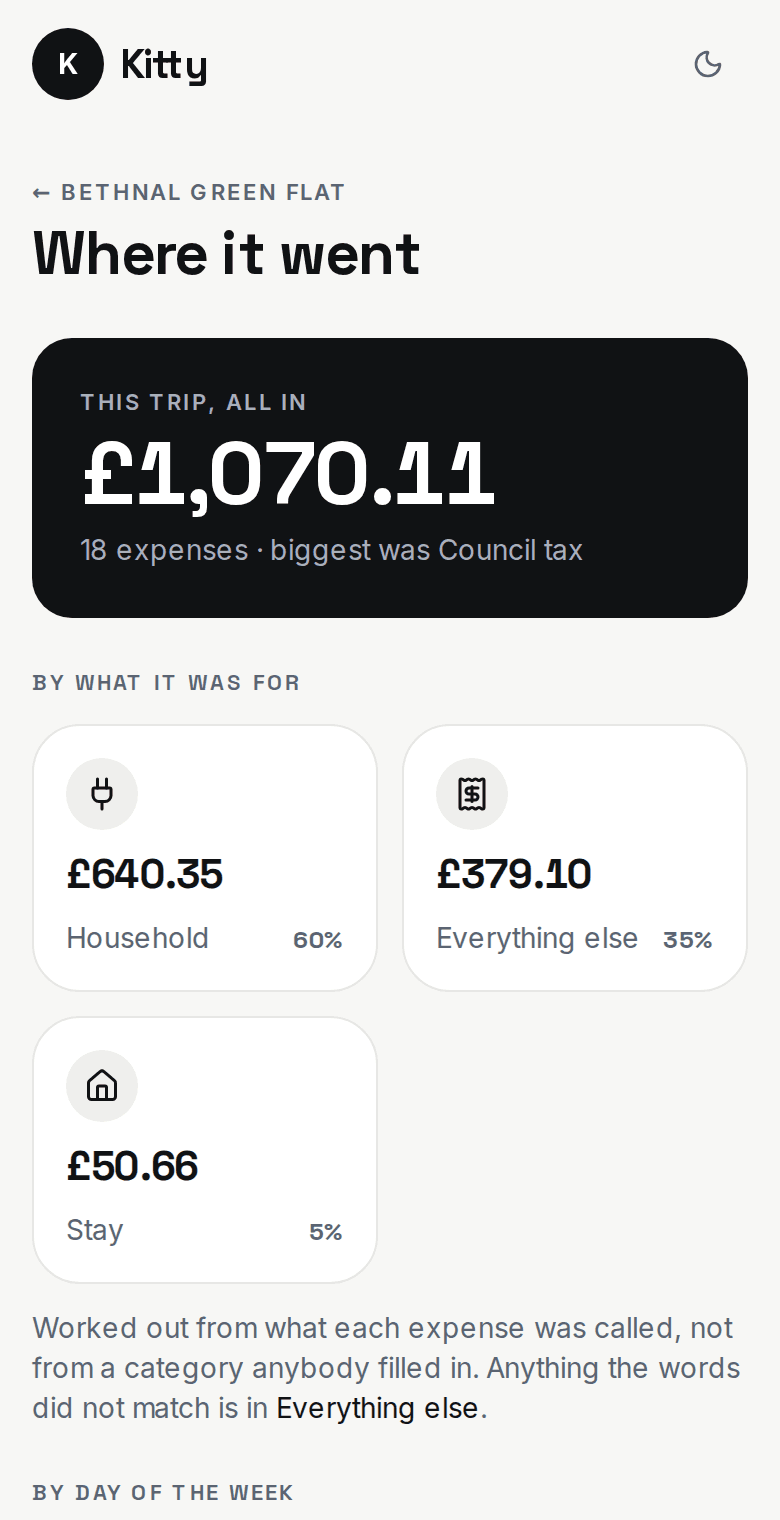Click the highlighted Everything else text
This screenshot has width=780, height=1520.
[378, 1408]
